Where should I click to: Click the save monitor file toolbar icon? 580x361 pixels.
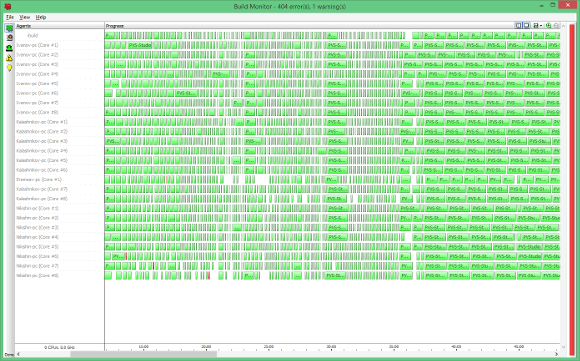[x=535, y=26]
